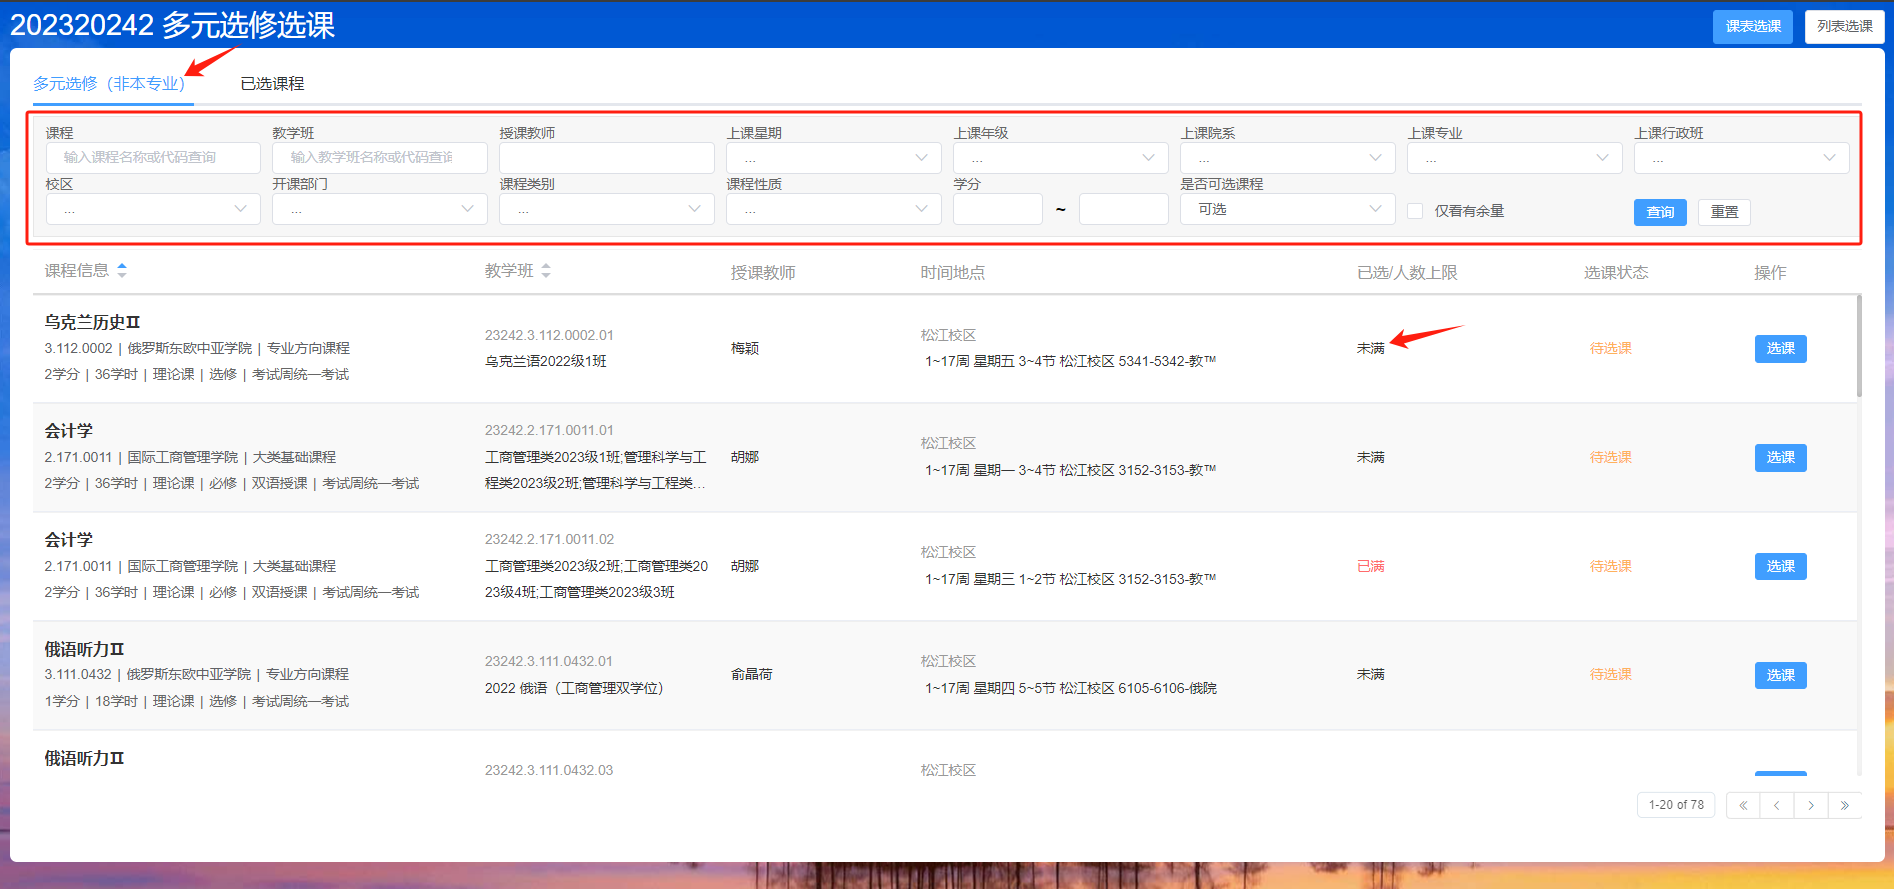Enable the 仅看有余量 checkbox
The height and width of the screenshot is (889, 1894).
point(1415,211)
